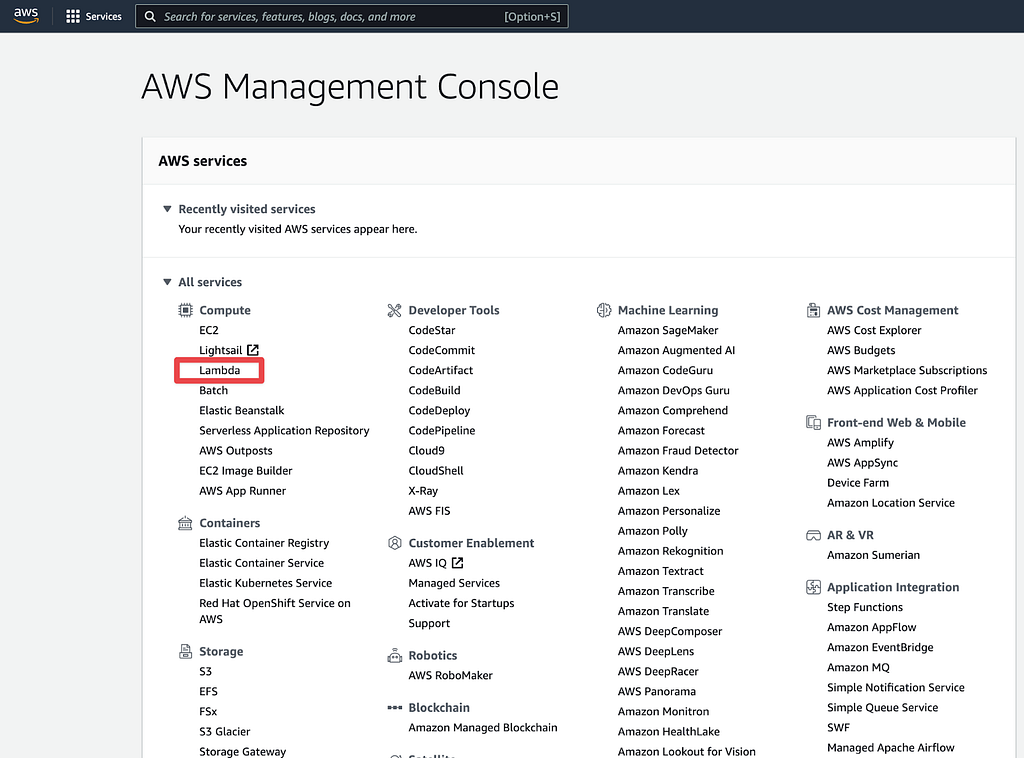1024x758 pixels.
Task: Open the Services grid icon
Action: [x=72, y=16]
